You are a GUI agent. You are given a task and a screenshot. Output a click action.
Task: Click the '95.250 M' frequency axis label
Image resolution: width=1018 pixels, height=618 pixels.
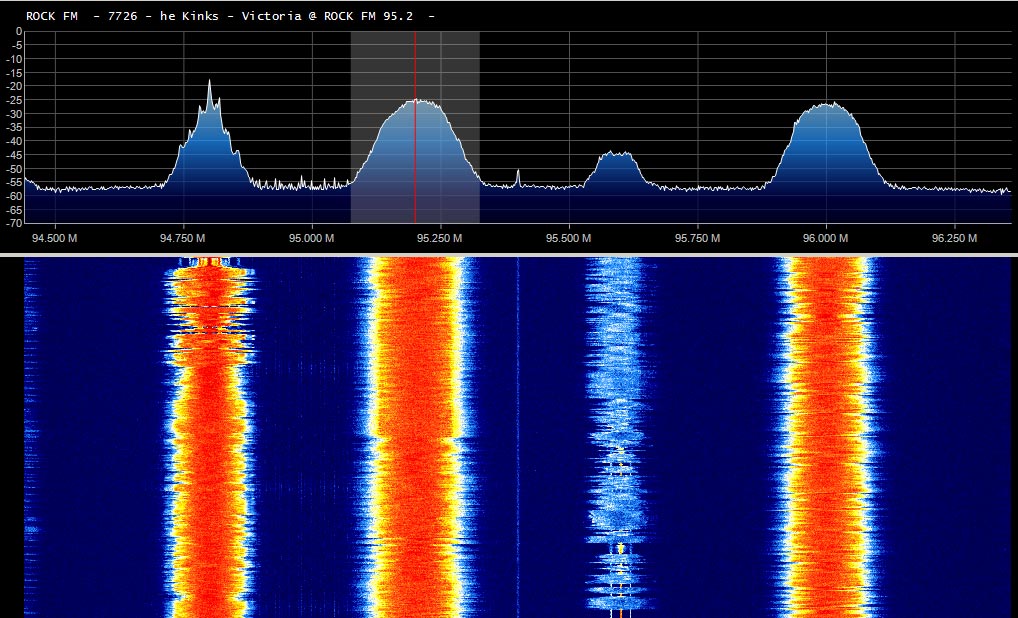440,238
